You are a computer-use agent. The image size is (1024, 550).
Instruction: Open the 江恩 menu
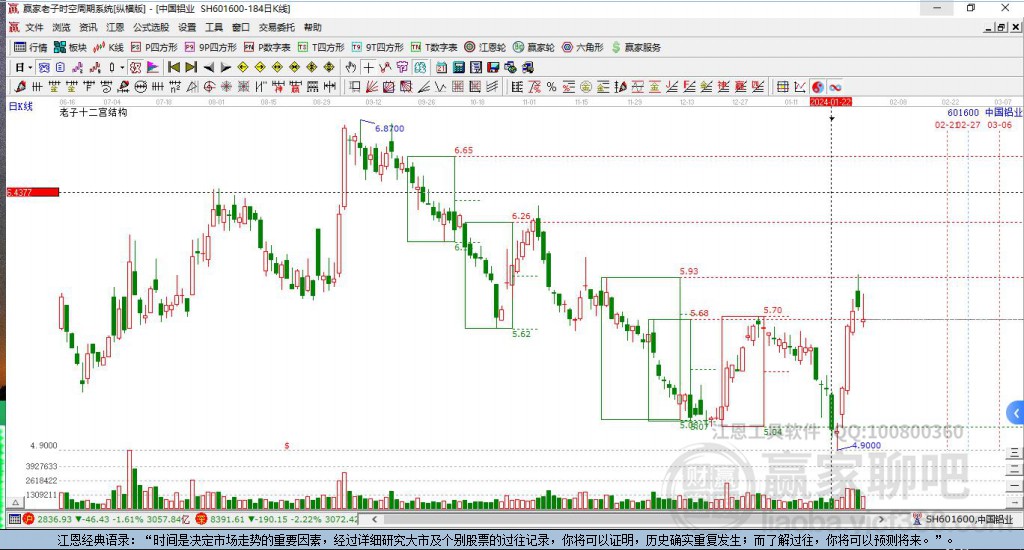(x=115, y=27)
